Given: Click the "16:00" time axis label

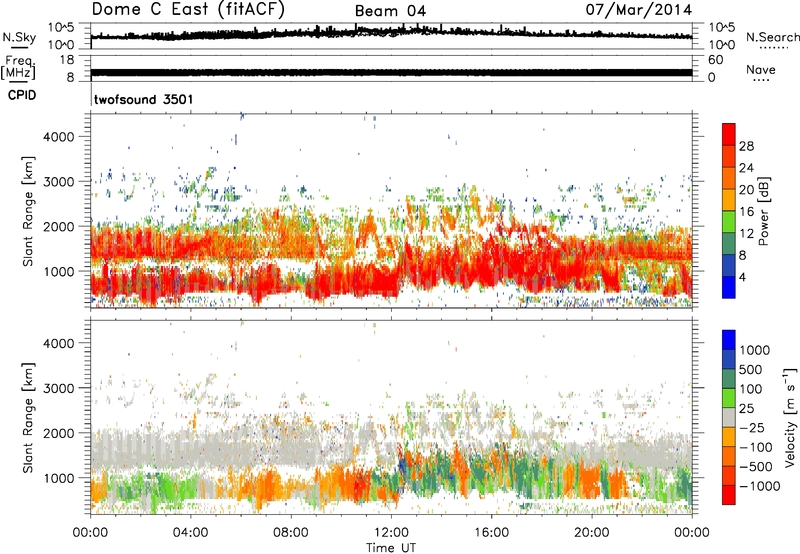Looking at the screenshot, I should 491,533.
